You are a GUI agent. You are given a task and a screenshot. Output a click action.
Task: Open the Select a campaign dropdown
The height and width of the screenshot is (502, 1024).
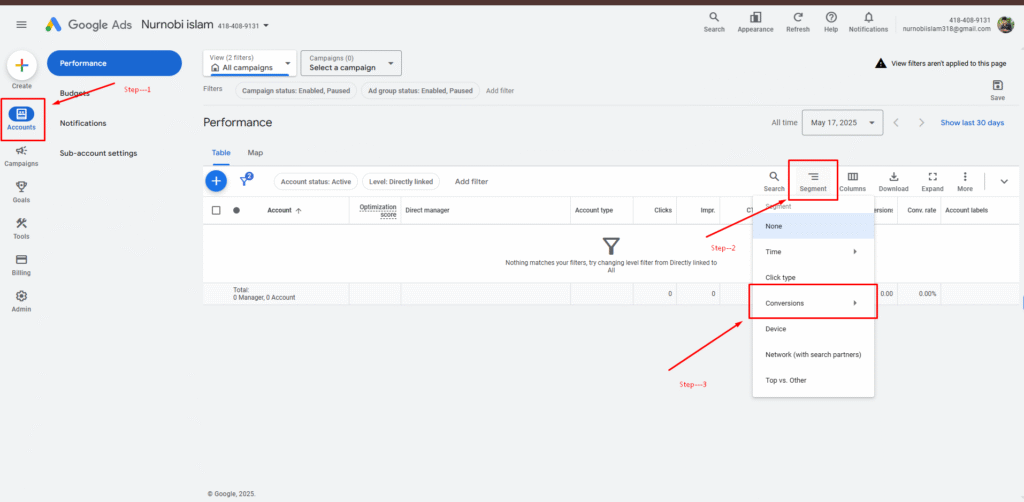coord(351,63)
